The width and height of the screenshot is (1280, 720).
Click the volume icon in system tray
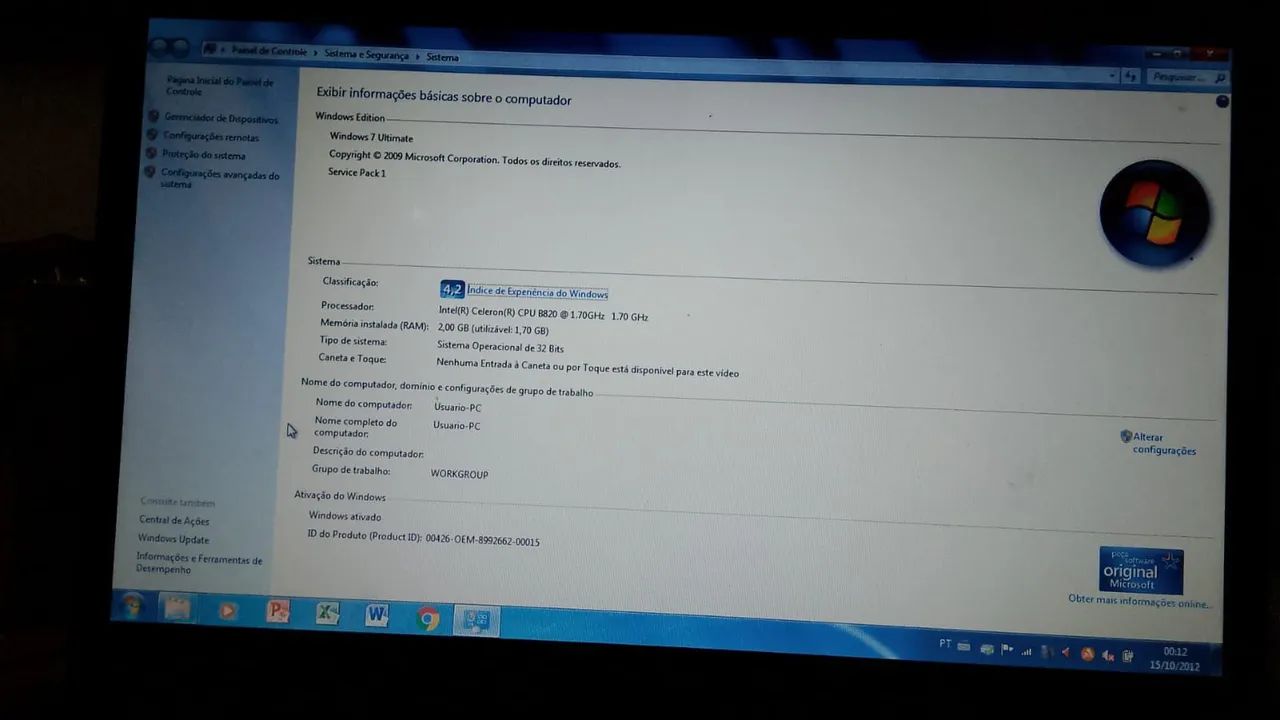coord(1108,656)
